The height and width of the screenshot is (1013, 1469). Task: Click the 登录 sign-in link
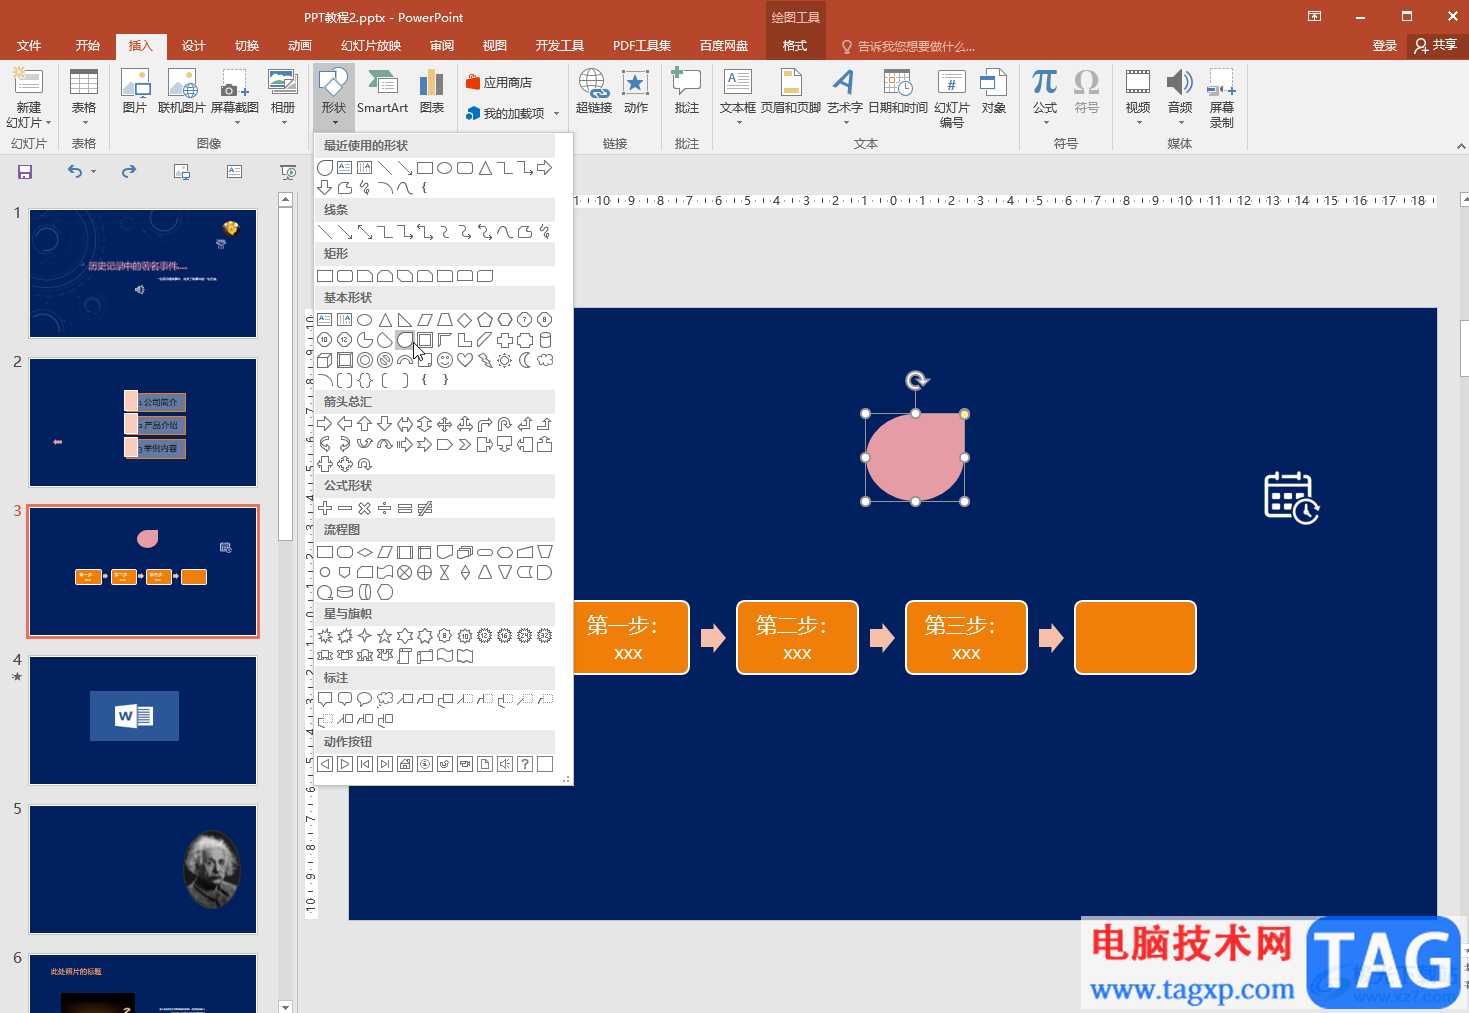pos(1385,46)
